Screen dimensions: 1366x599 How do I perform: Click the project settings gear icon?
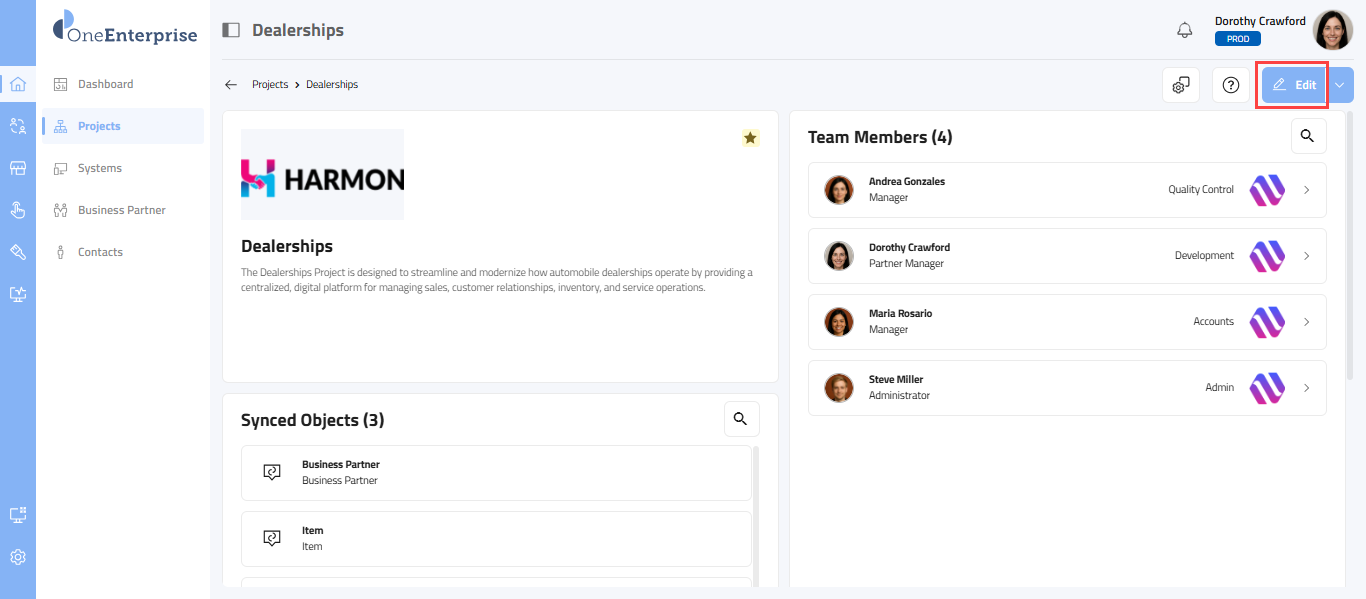1181,85
